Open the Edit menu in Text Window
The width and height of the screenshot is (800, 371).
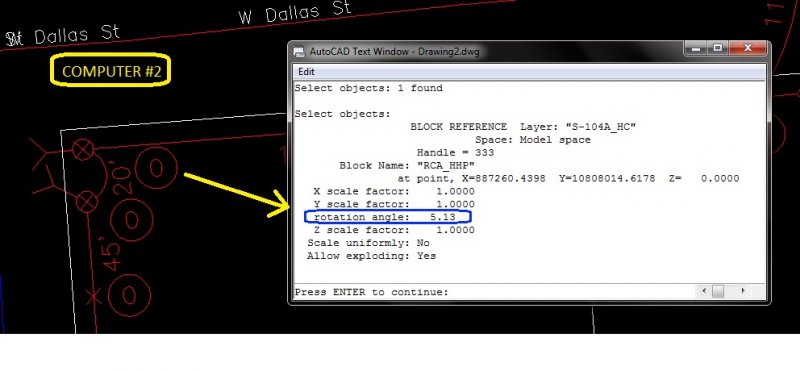click(306, 72)
